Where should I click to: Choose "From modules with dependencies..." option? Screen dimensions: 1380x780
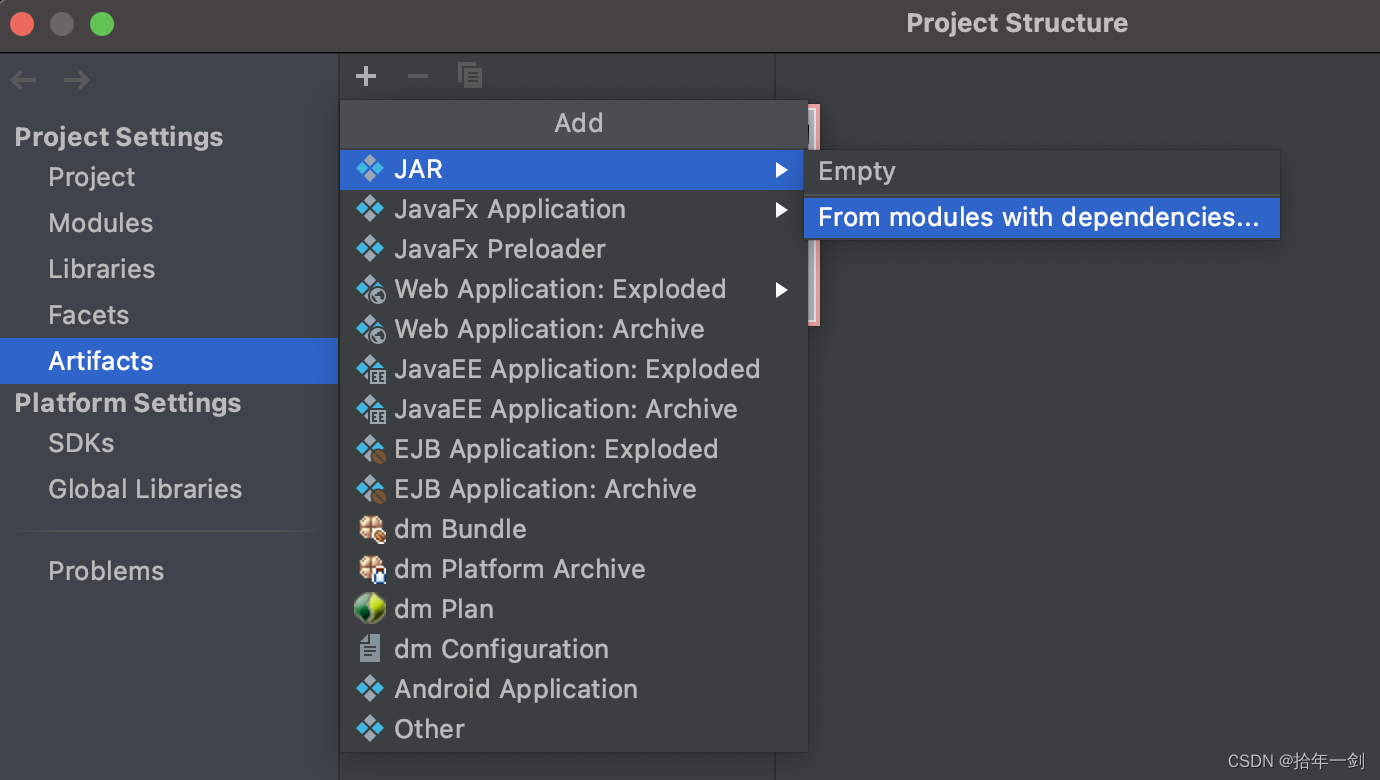tap(1041, 217)
